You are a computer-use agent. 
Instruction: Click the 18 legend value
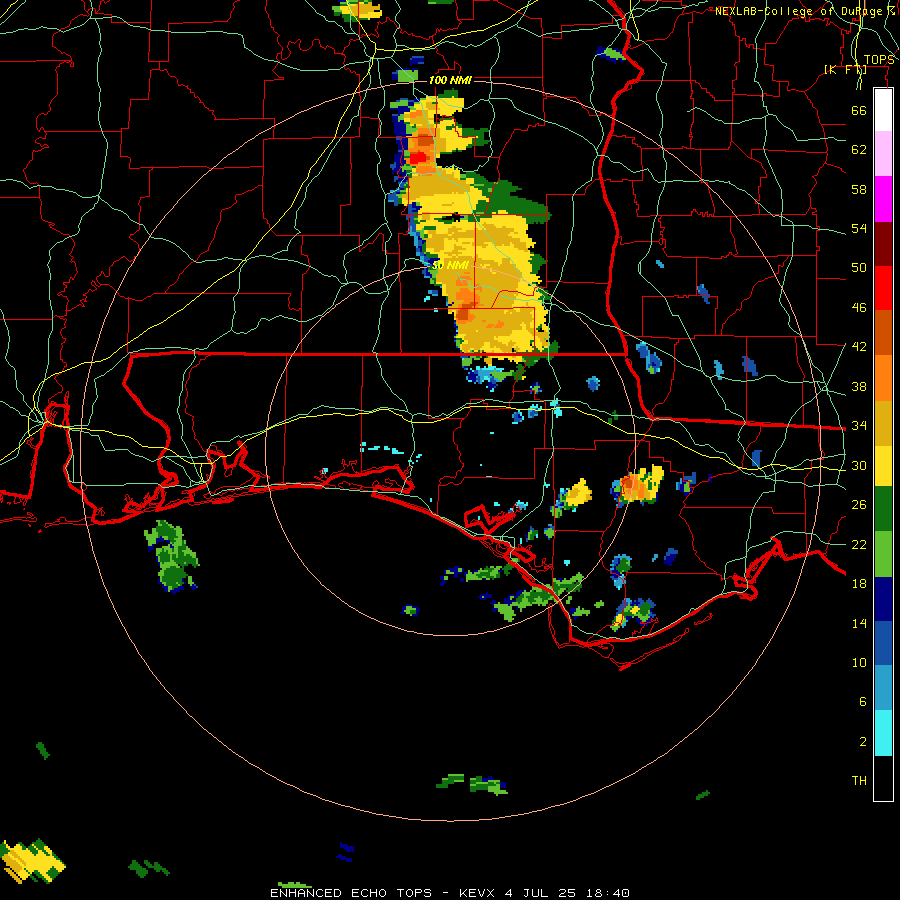[x=859, y=584]
